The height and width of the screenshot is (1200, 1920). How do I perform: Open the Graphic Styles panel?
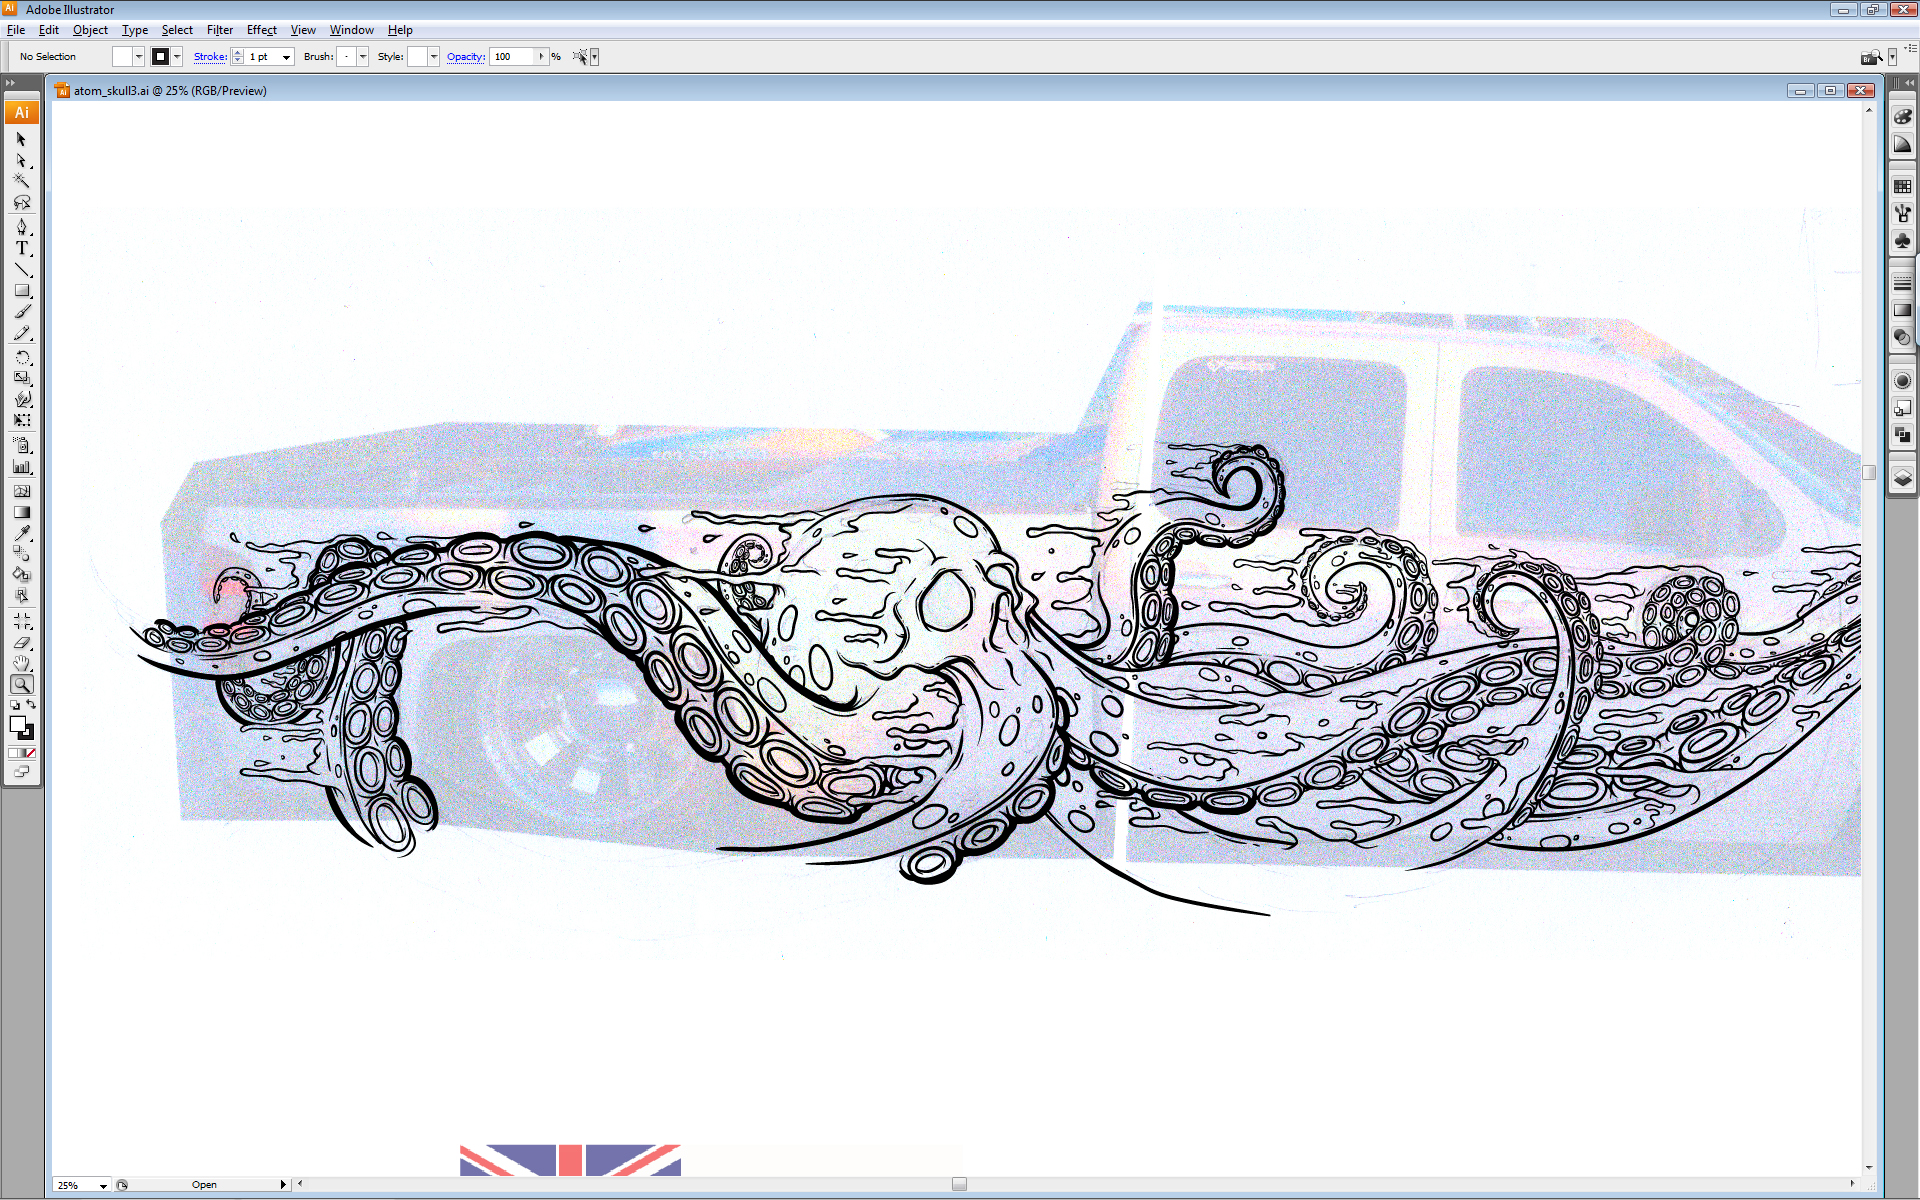click(1902, 407)
